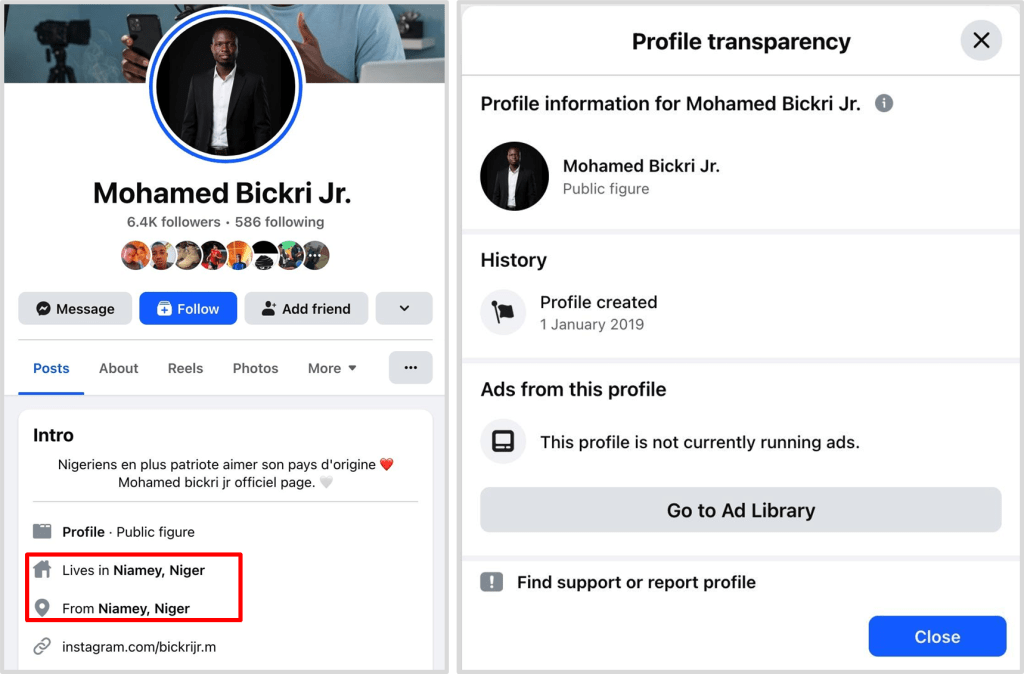Open the Photos tab
1024x674 pixels.
point(255,368)
